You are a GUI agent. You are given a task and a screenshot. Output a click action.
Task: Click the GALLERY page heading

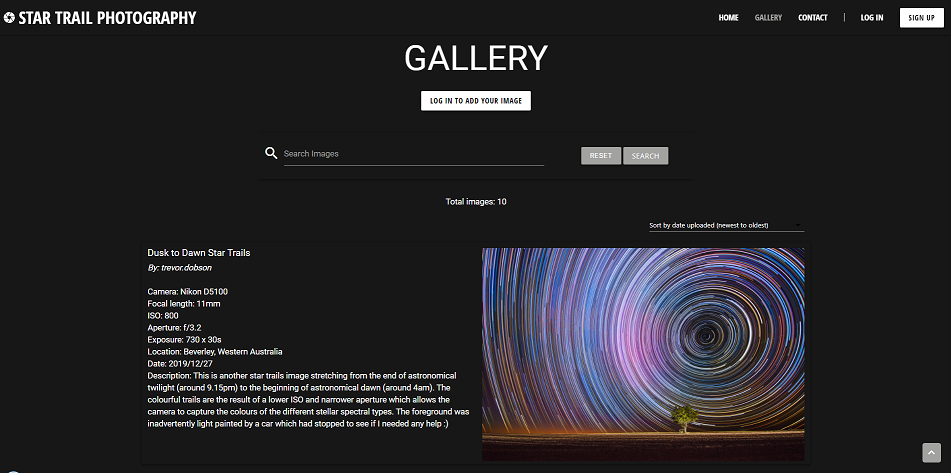coord(476,59)
